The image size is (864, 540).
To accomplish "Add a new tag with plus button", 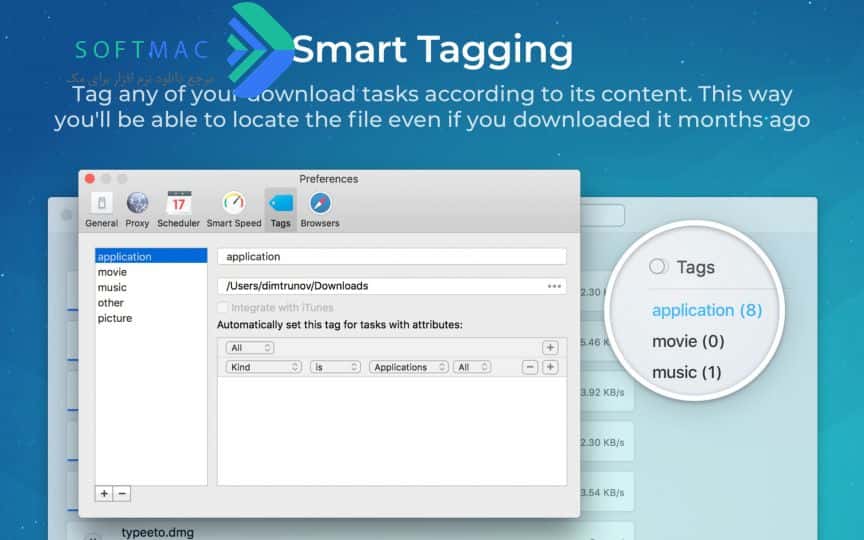I will [104, 493].
